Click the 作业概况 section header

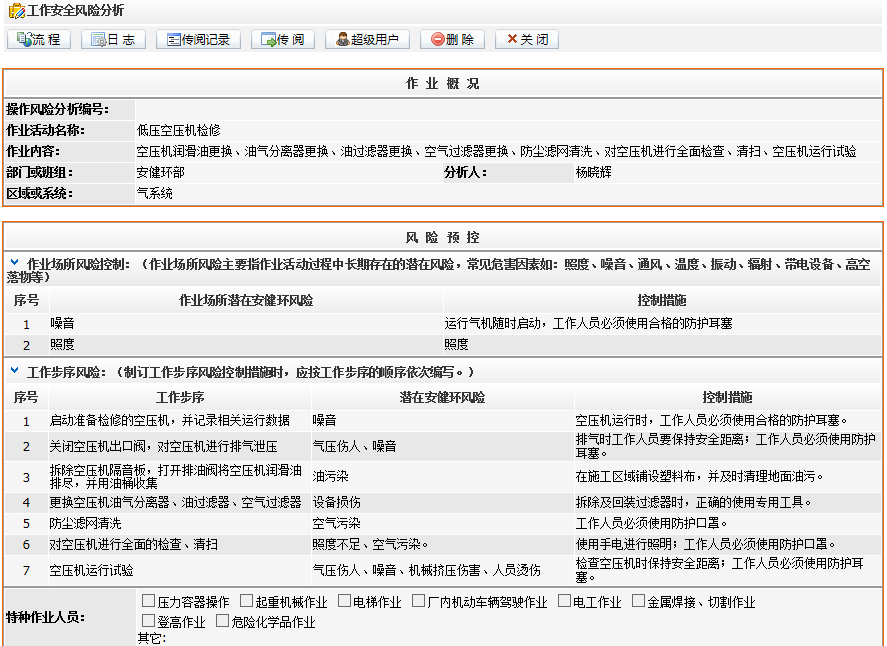point(443,84)
